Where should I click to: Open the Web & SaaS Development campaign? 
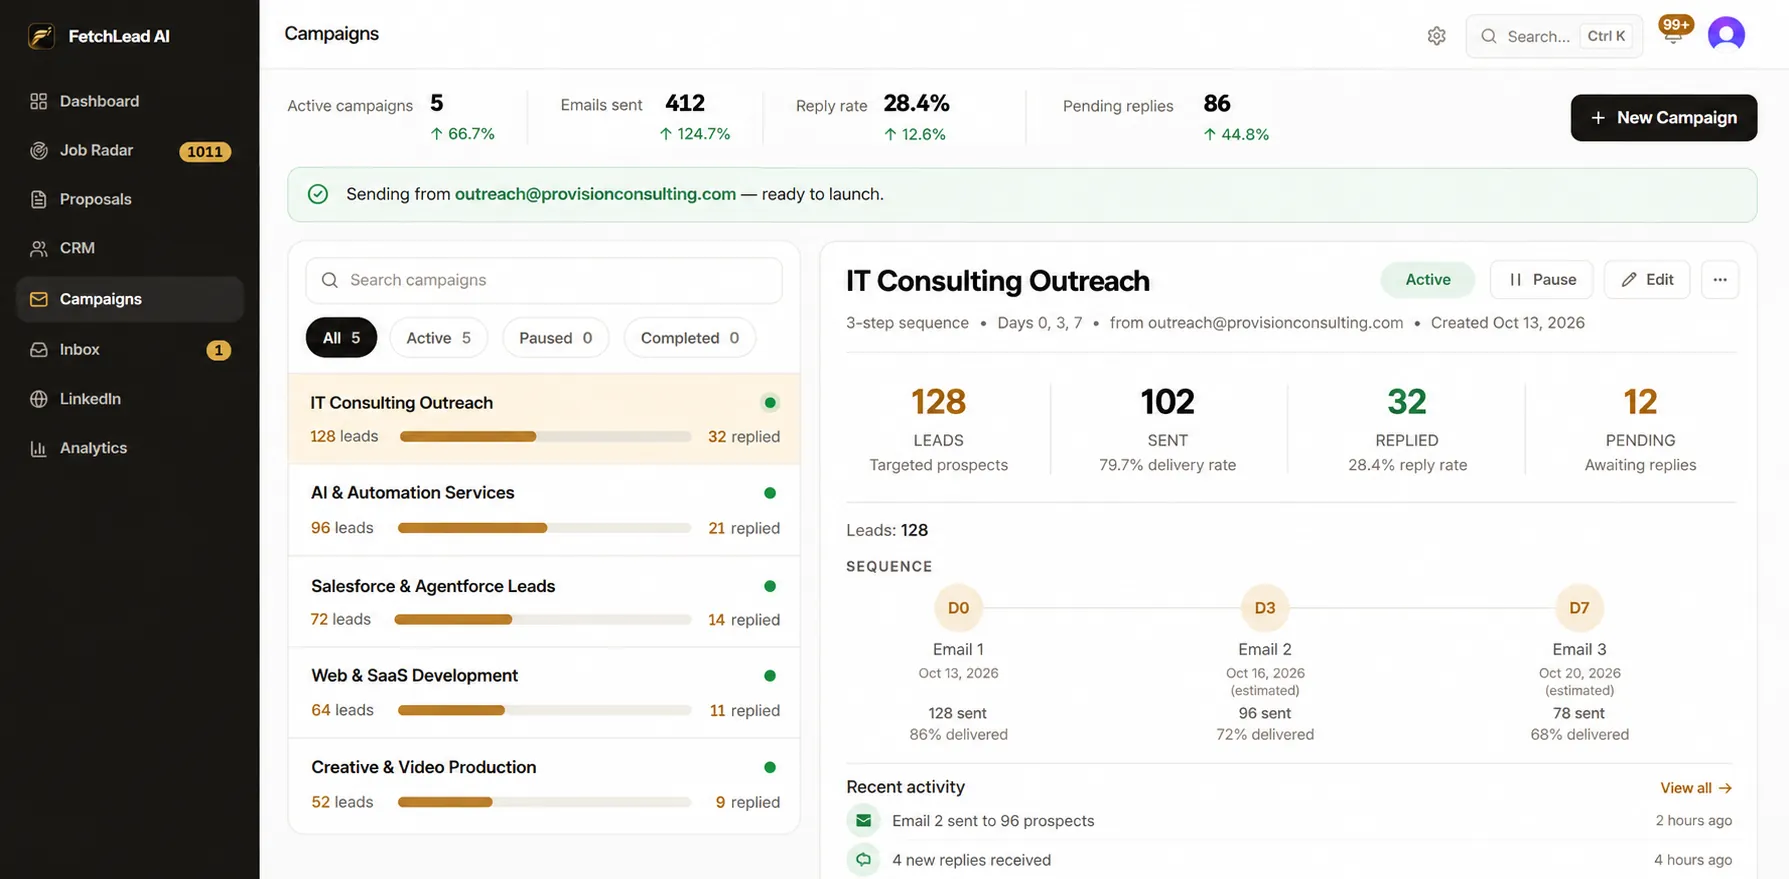click(544, 693)
